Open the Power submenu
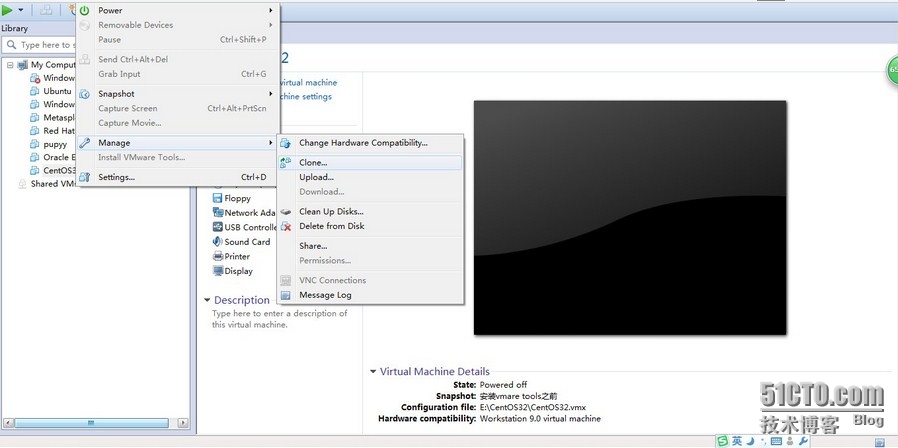 pyautogui.click(x=178, y=10)
